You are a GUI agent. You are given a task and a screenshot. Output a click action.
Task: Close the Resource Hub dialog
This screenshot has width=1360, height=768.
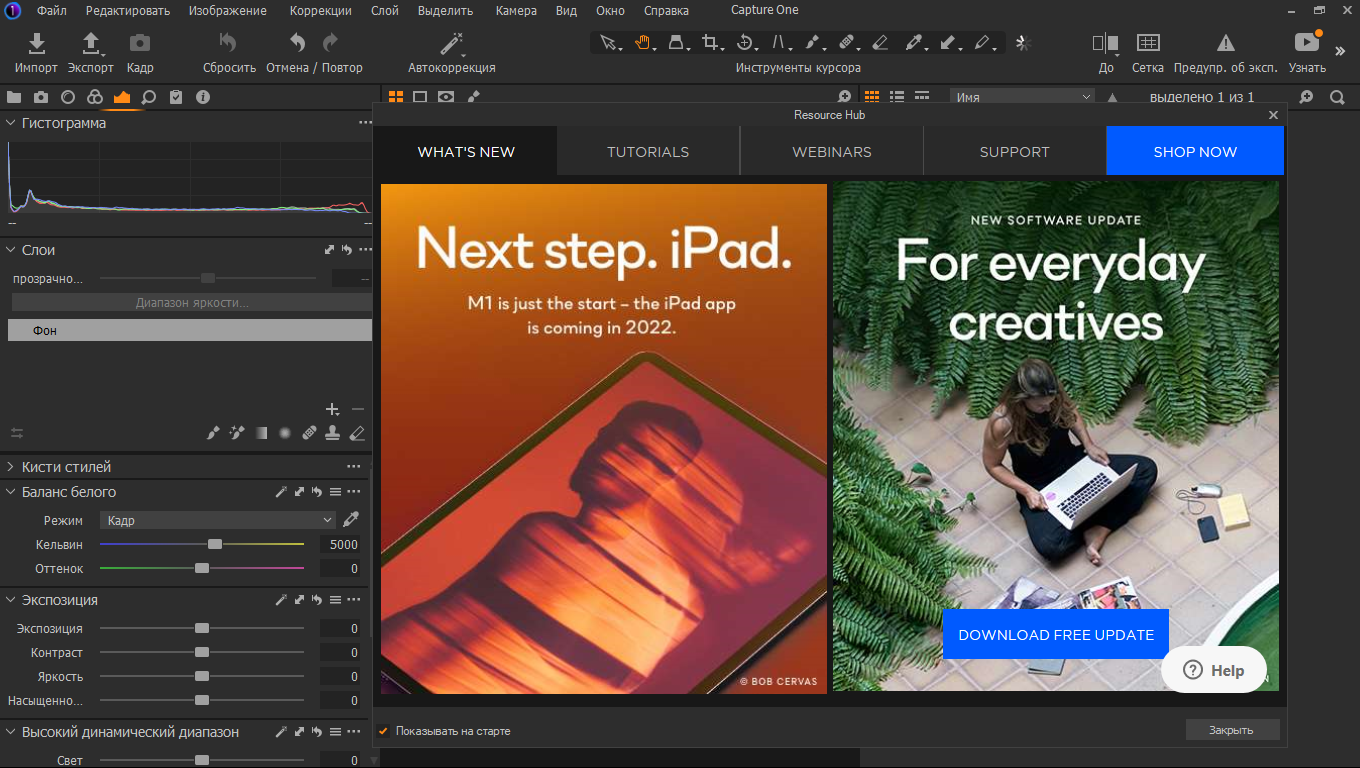[1273, 115]
